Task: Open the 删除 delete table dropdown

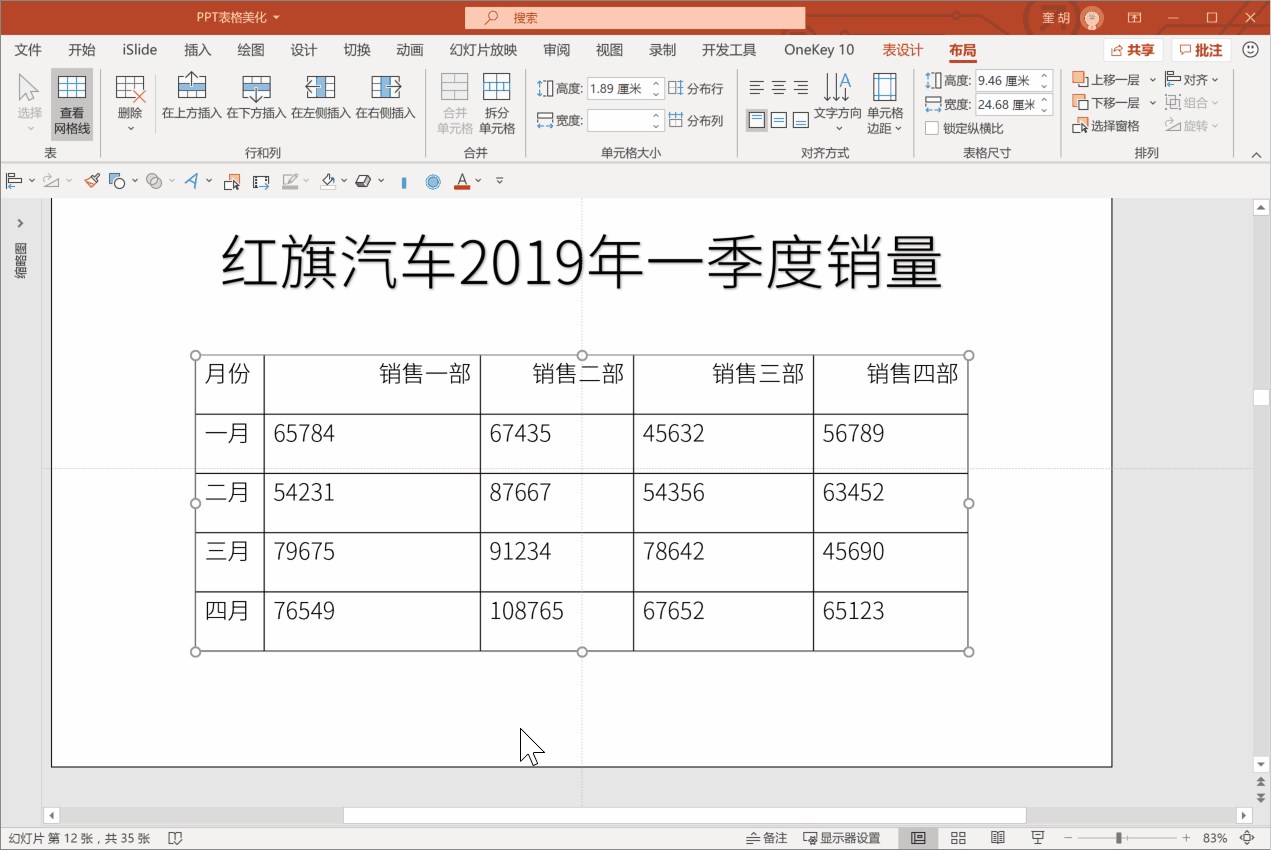Action: click(130, 104)
